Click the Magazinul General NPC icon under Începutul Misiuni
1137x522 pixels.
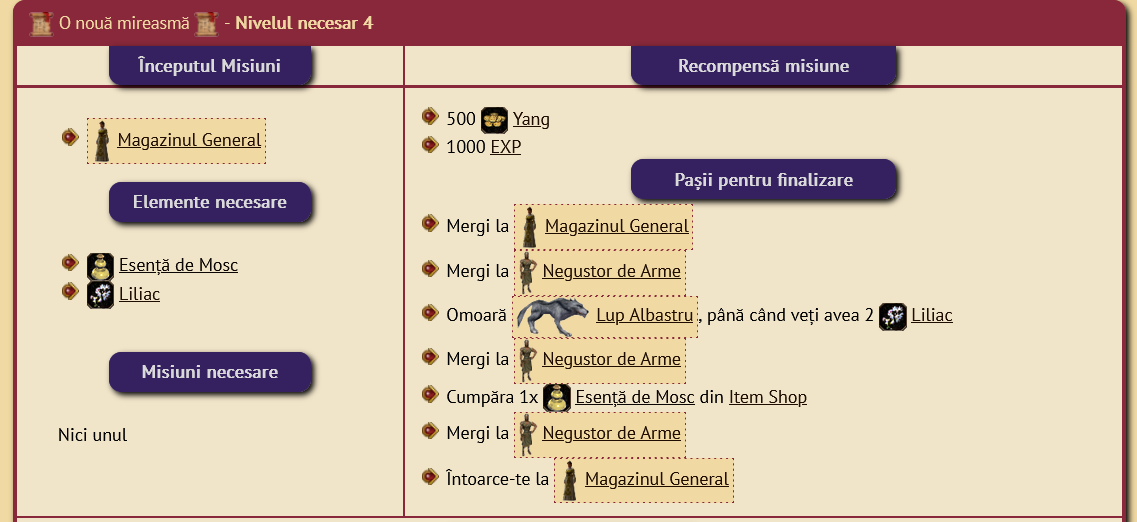(x=101, y=141)
